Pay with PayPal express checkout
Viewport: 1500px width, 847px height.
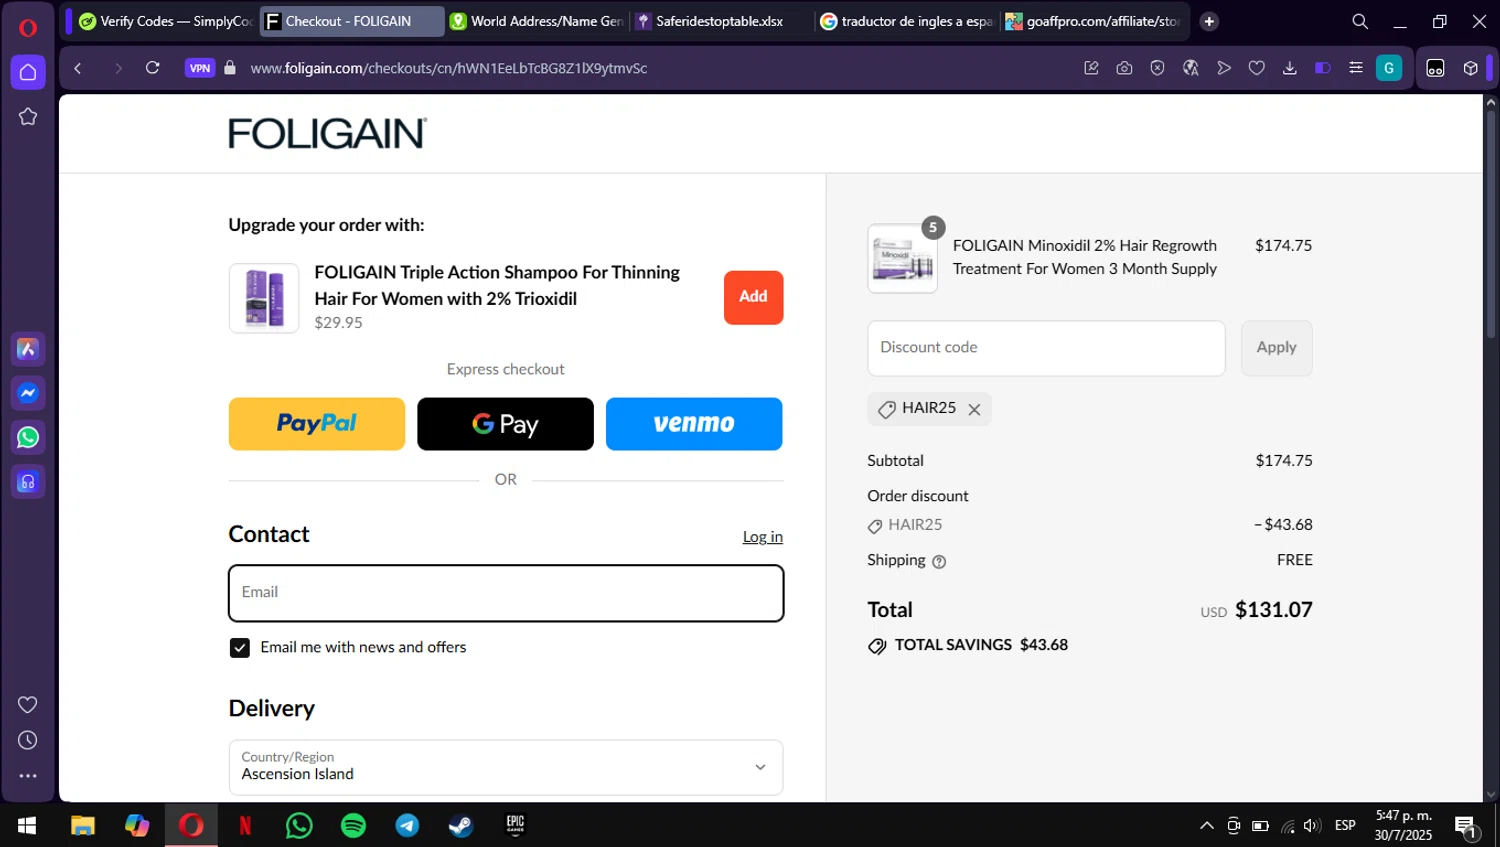pyautogui.click(x=317, y=424)
